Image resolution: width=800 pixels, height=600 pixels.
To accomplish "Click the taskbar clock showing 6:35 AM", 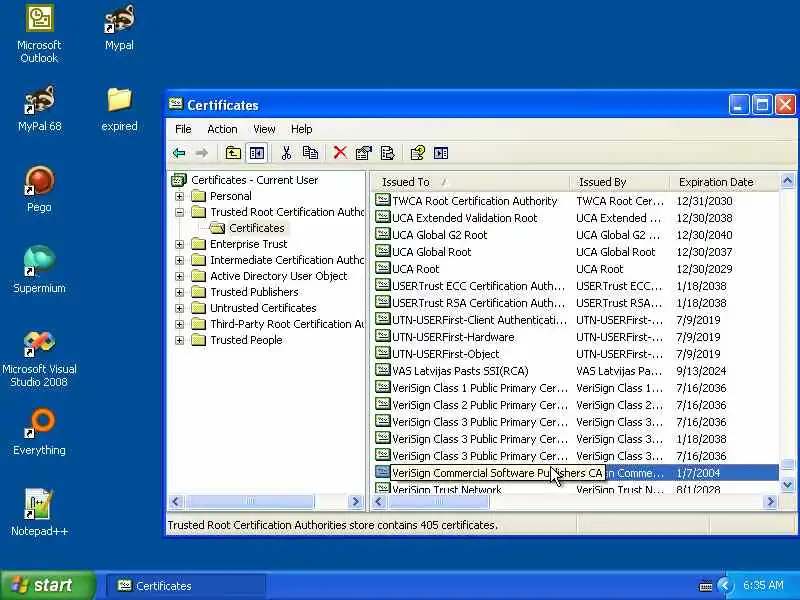I will click(763, 585).
